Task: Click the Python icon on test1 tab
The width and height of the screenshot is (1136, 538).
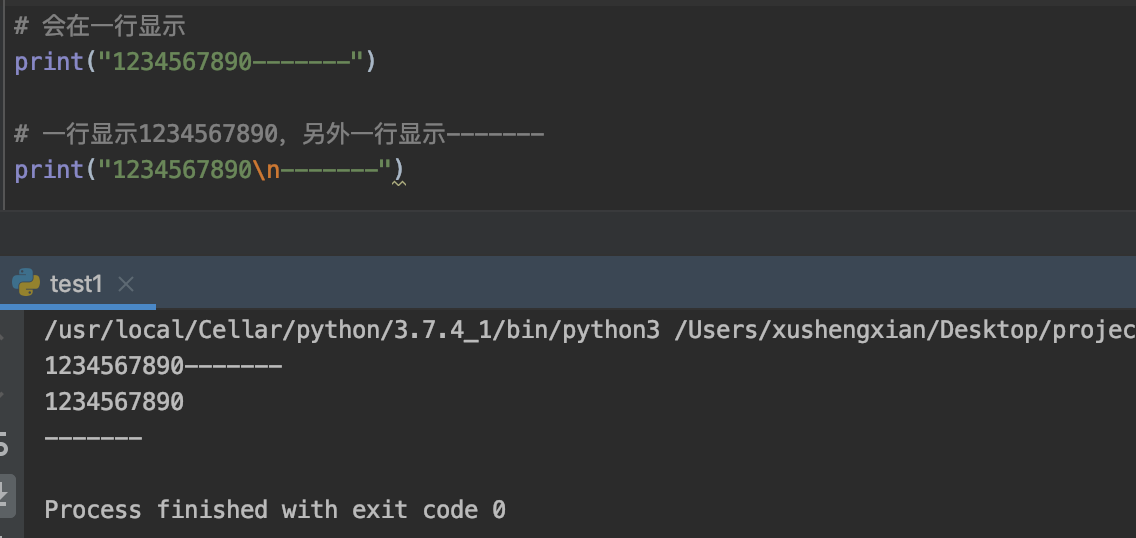Action: [x=26, y=283]
